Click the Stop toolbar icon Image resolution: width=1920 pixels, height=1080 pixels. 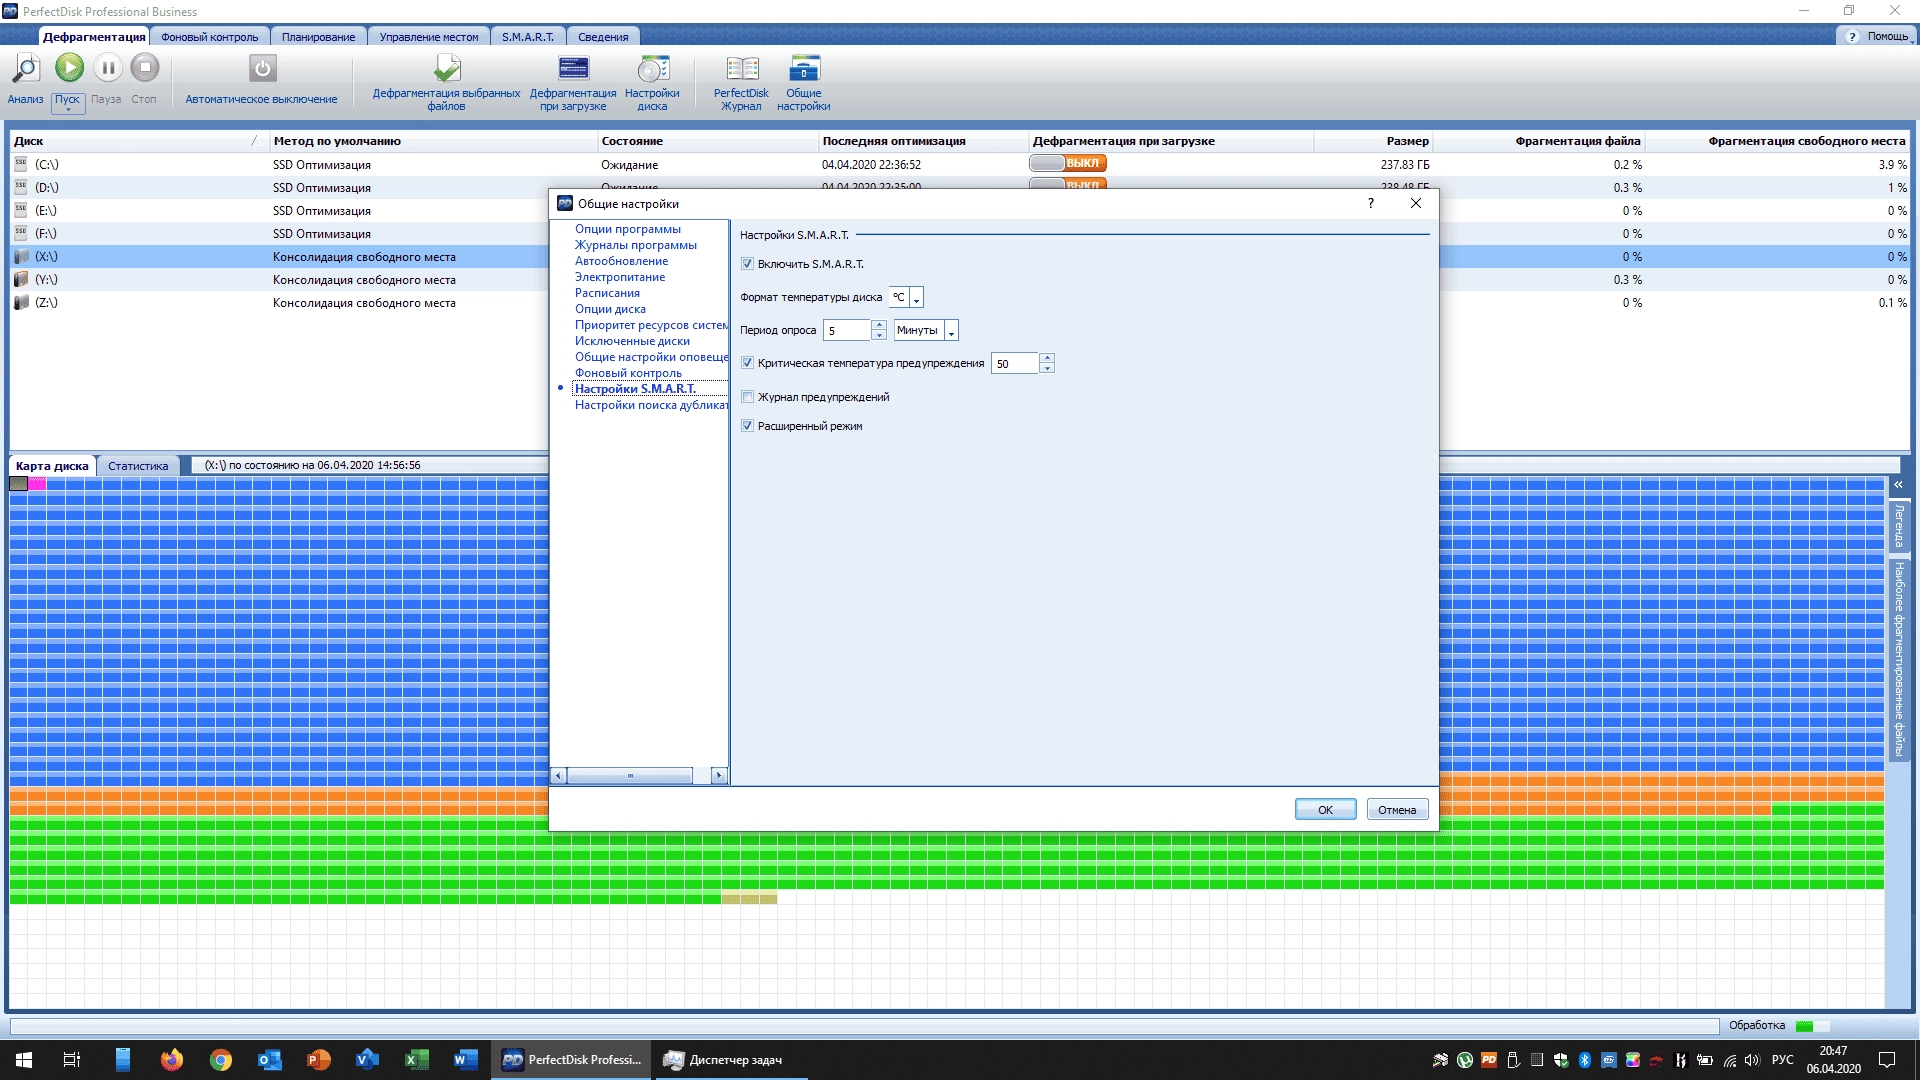pyautogui.click(x=145, y=68)
